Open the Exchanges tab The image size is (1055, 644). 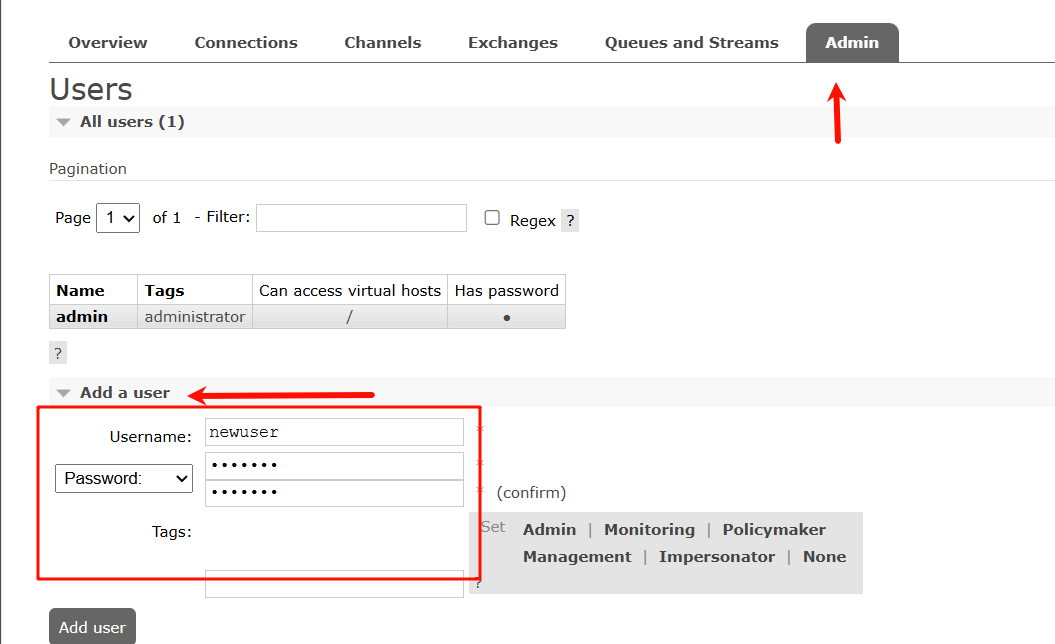(x=513, y=43)
